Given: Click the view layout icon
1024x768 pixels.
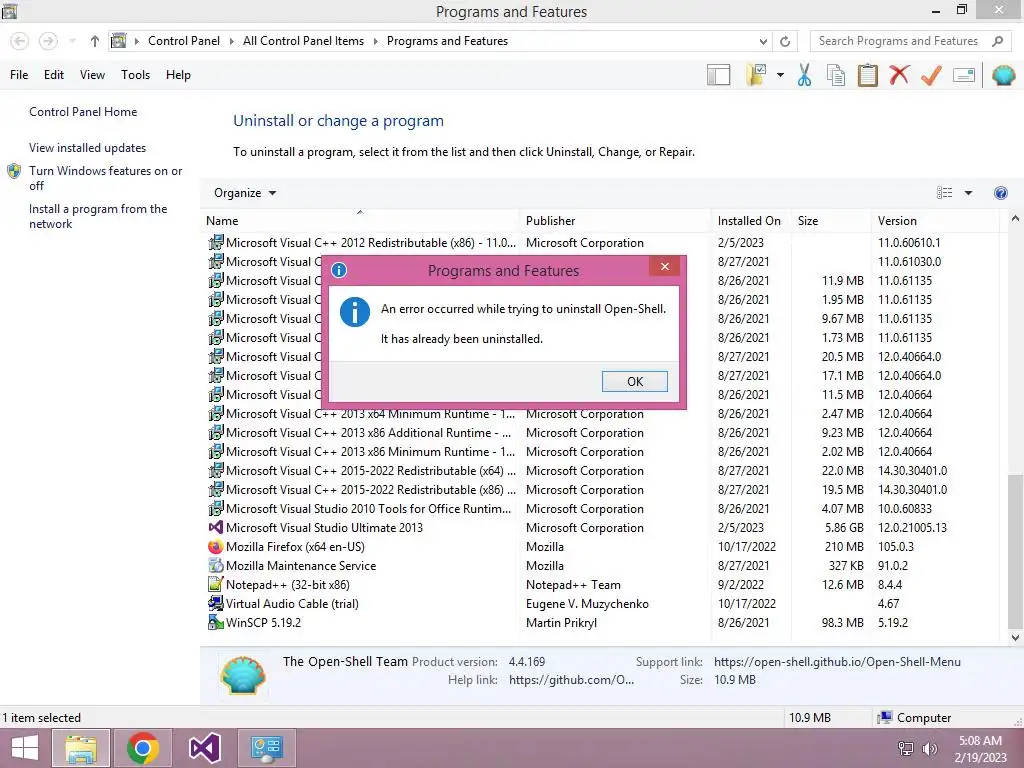Looking at the screenshot, I should coord(944,193).
